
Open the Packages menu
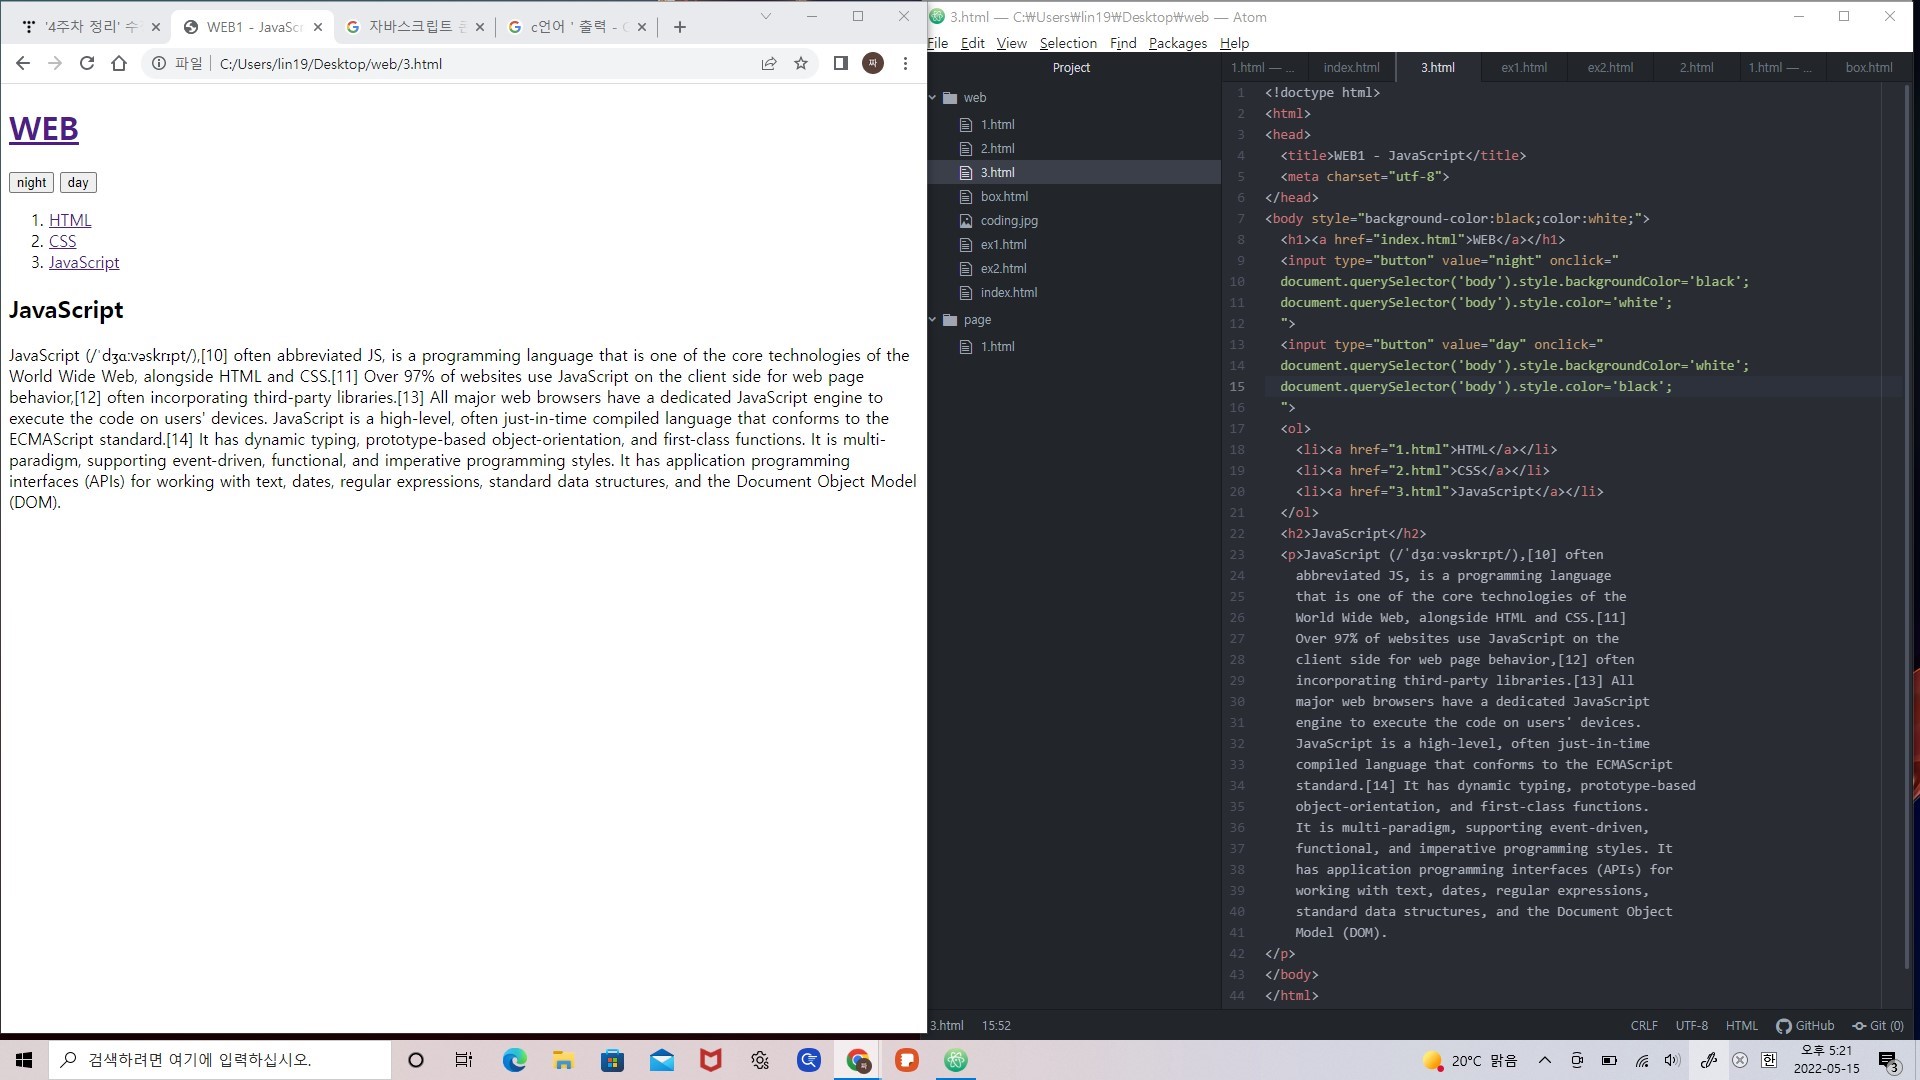1177,43
